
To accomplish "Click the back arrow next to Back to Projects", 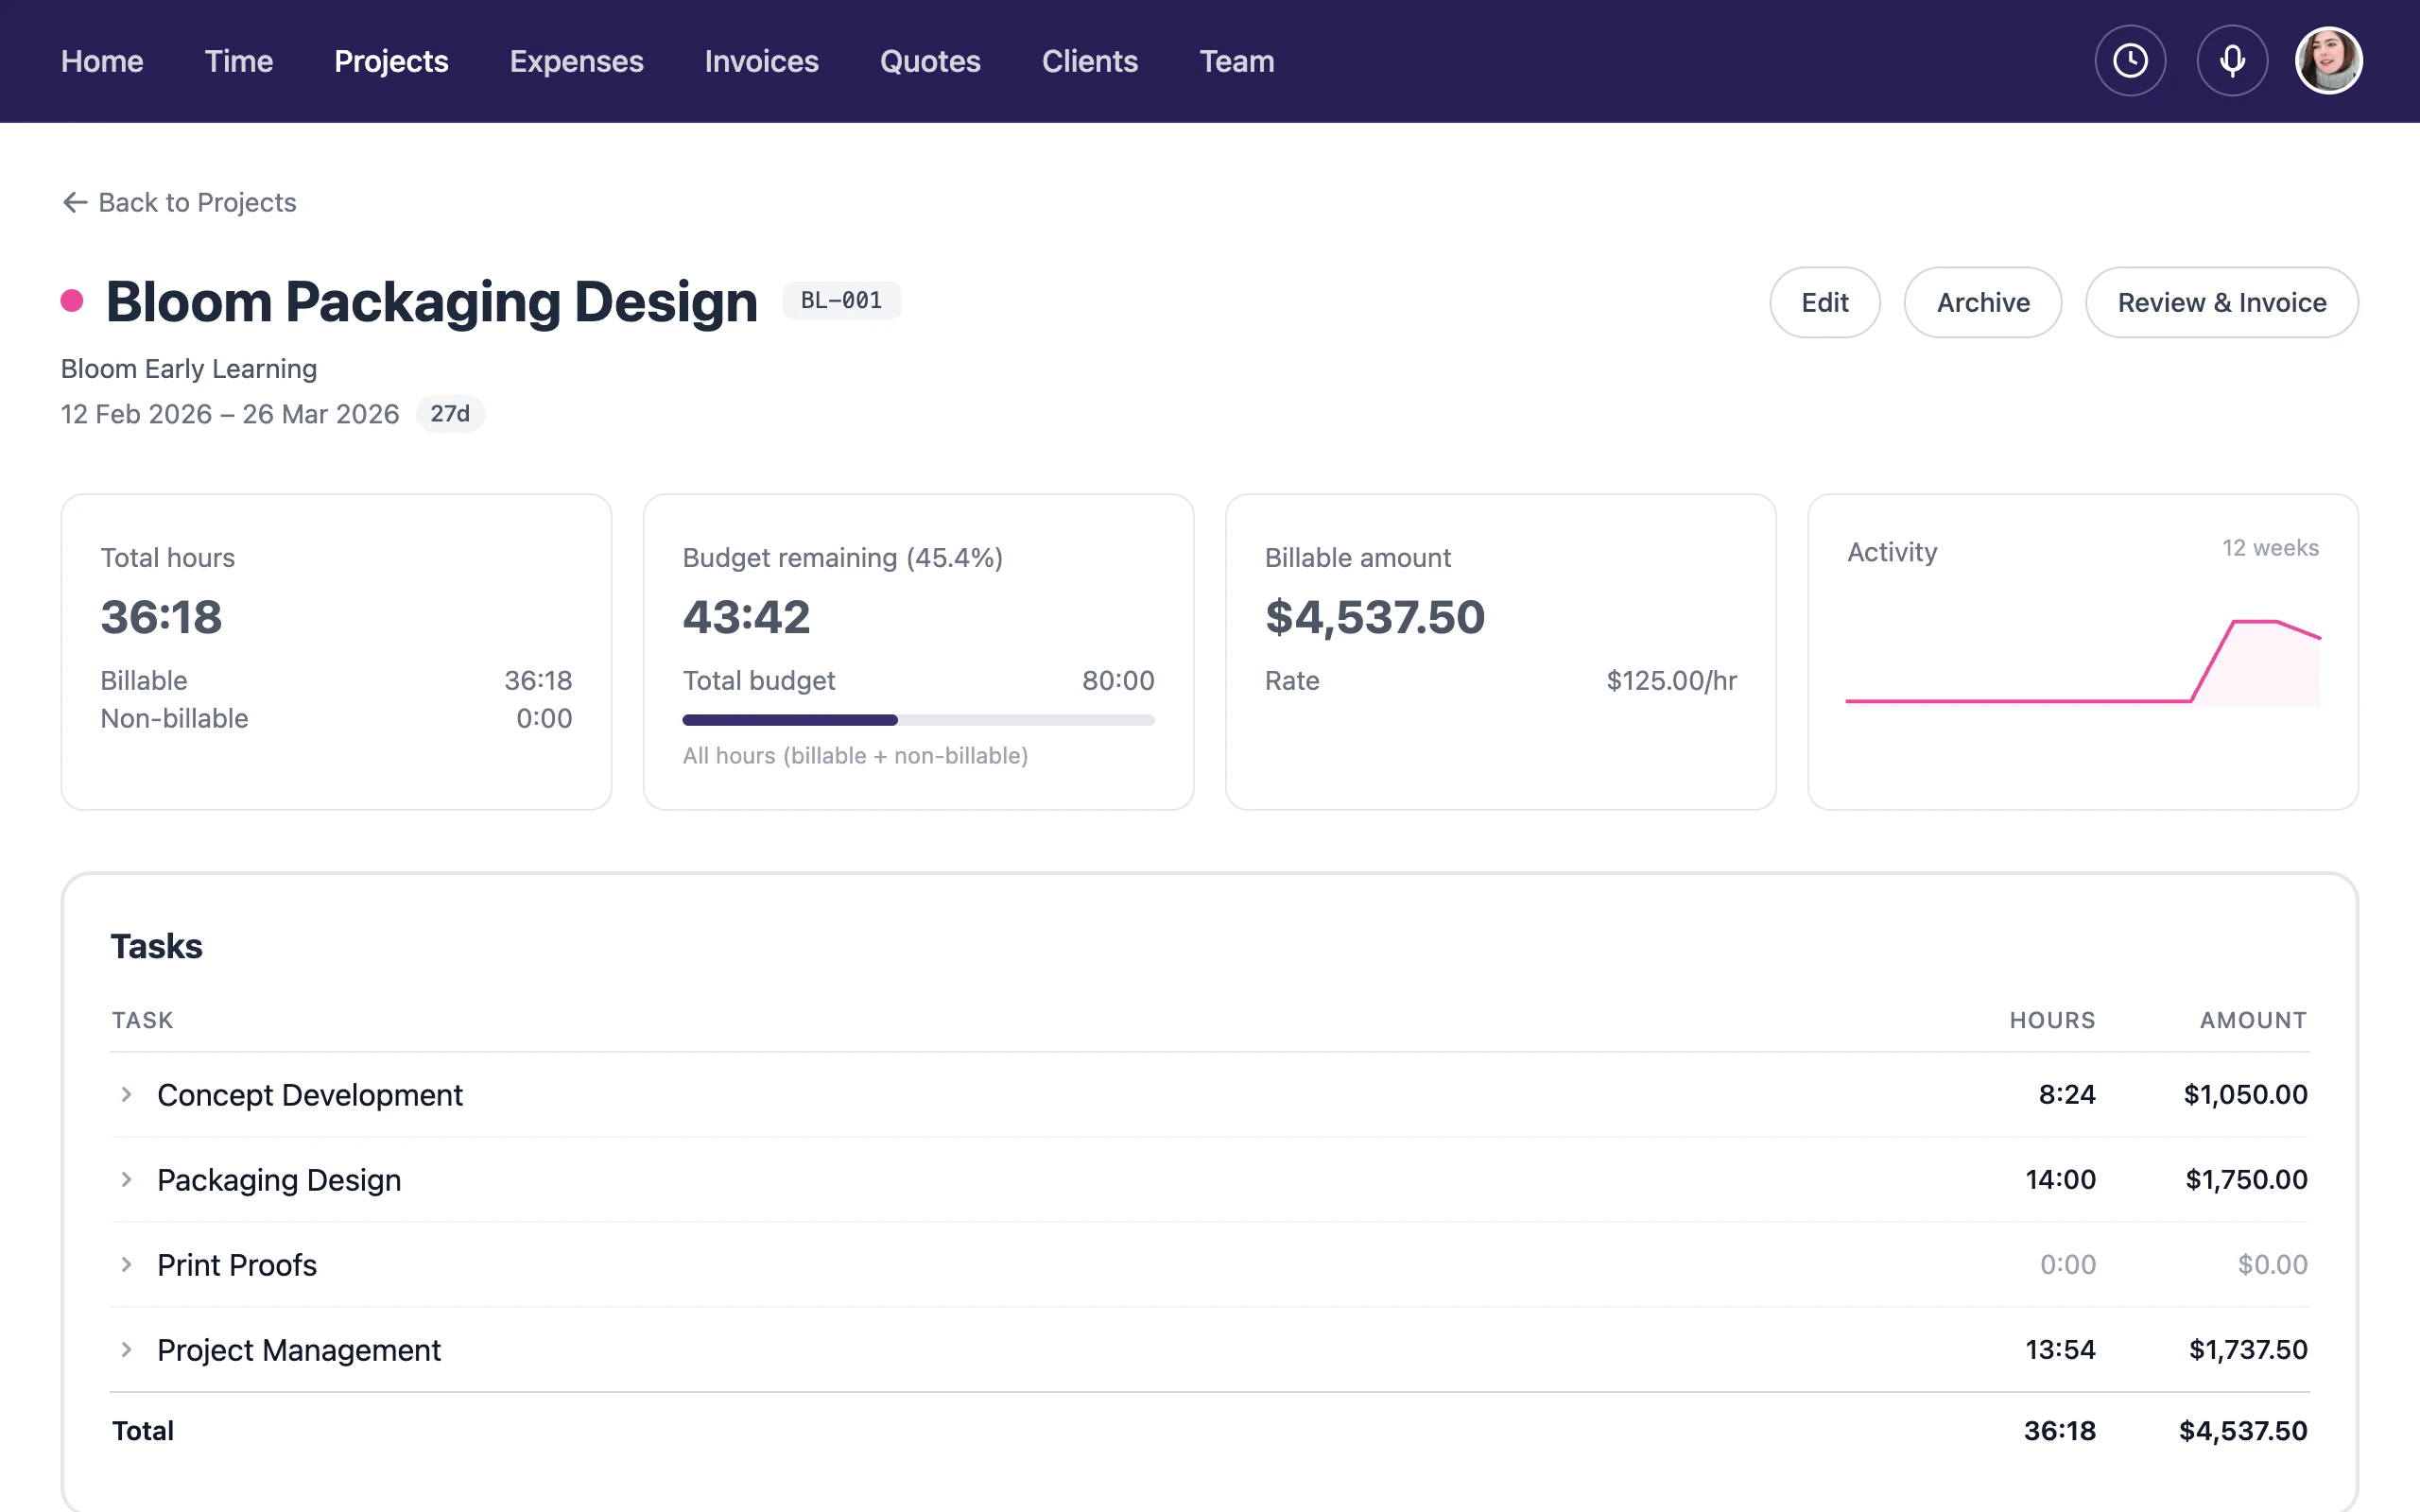I will [x=74, y=202].
